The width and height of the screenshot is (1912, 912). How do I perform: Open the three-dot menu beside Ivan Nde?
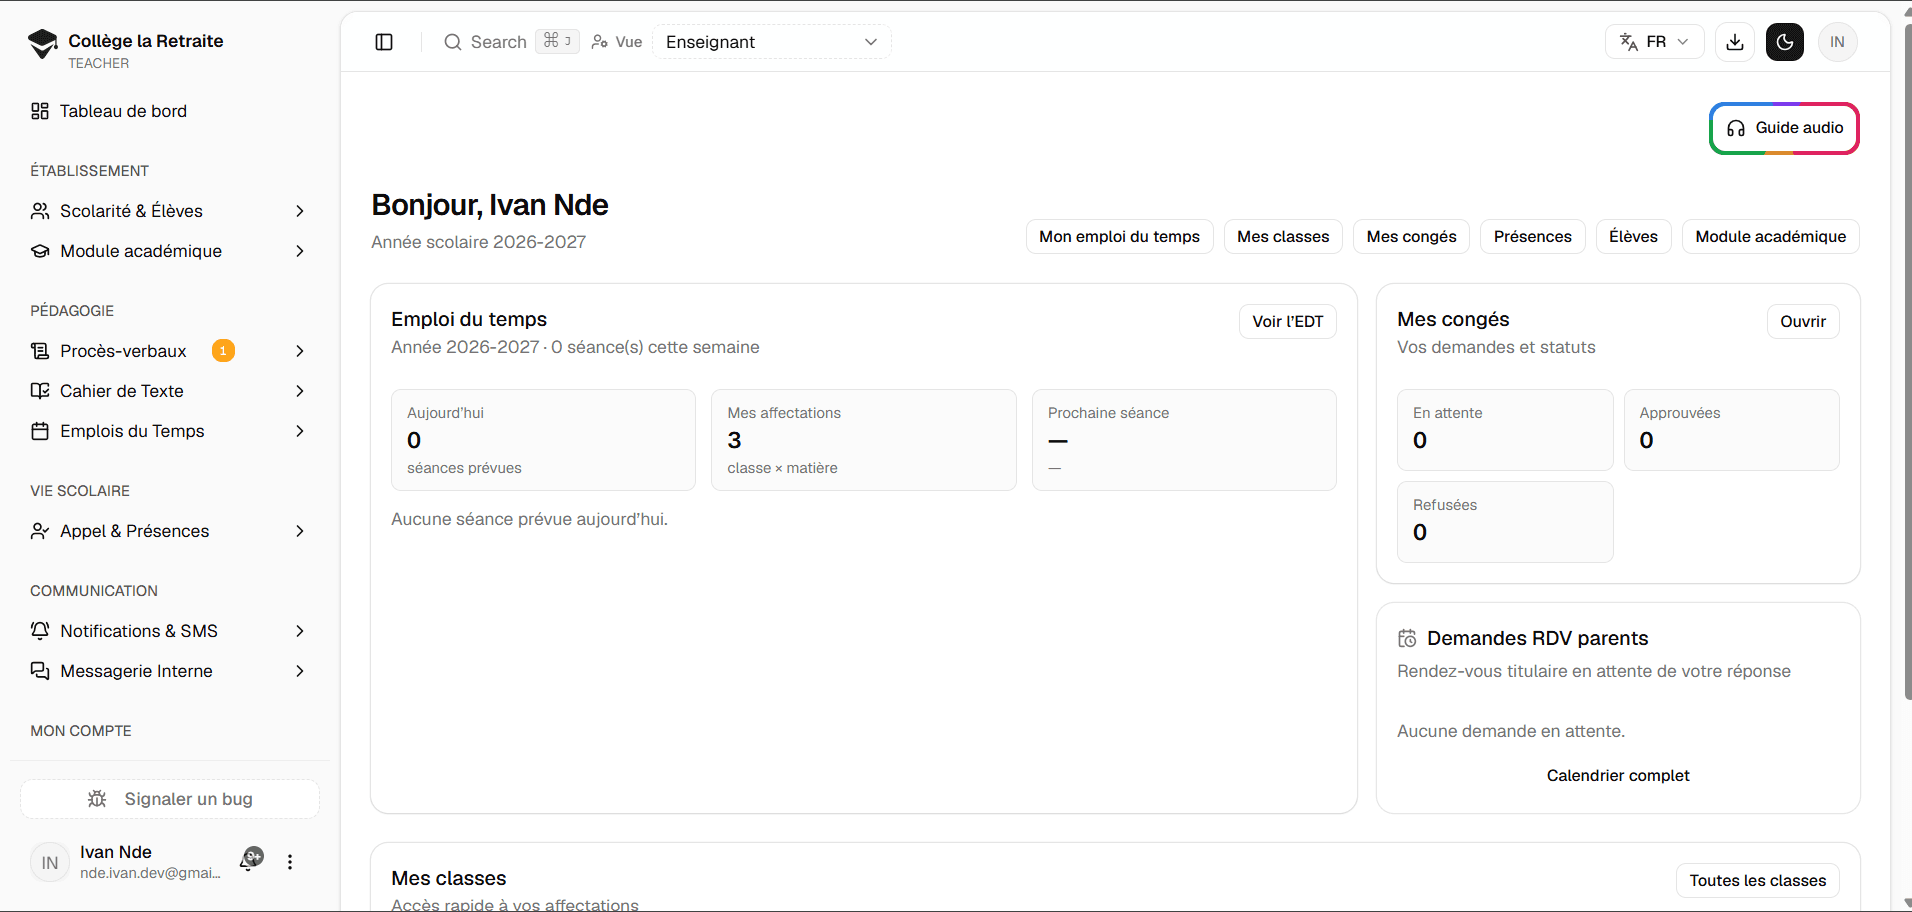pyautogui.click(x=290, y=862)
